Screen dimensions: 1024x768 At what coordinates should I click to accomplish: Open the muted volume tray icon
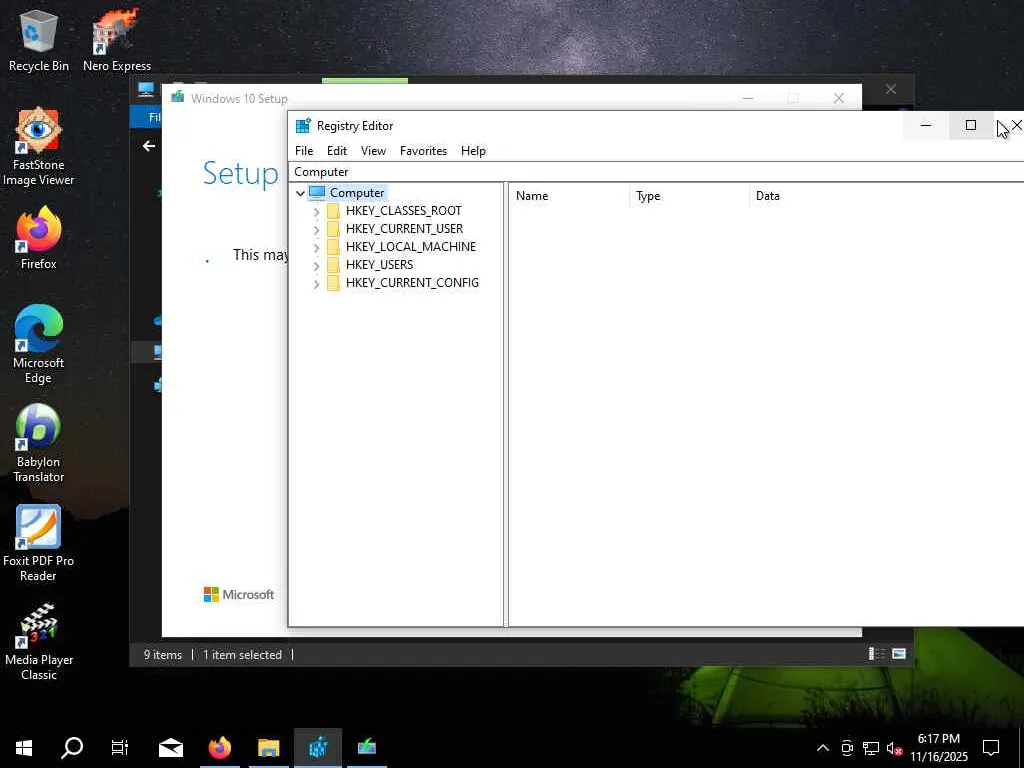click(894, 748)
